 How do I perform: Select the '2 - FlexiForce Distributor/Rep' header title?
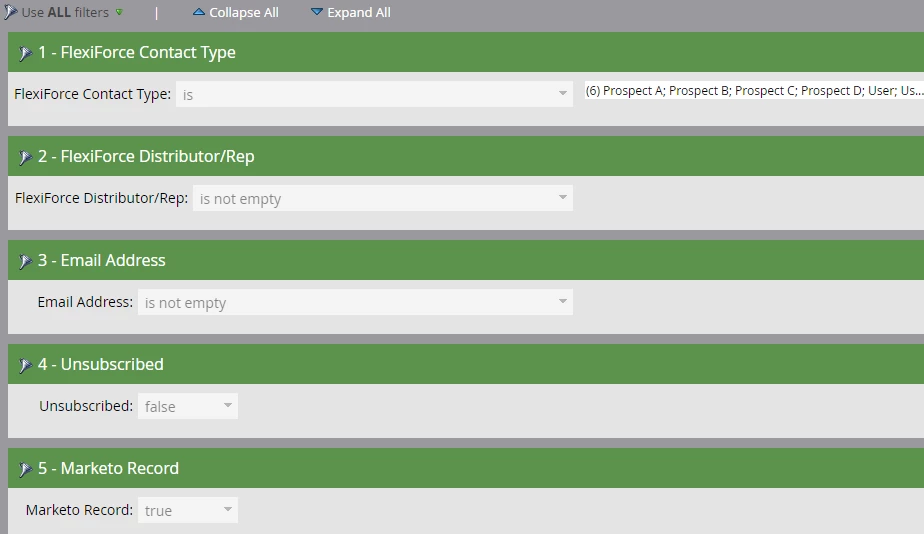pos(146,156)
